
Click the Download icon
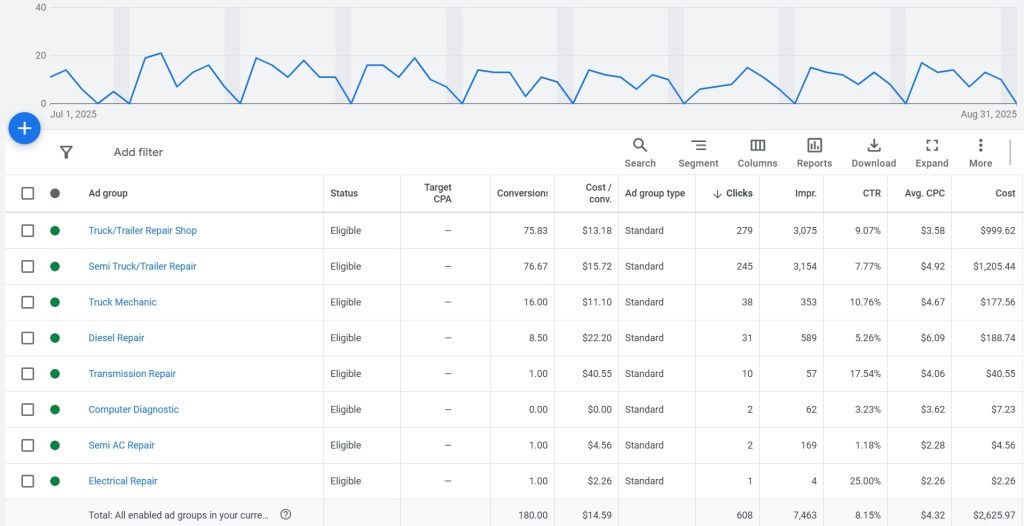pyautogui.click(x=873, y=152)
